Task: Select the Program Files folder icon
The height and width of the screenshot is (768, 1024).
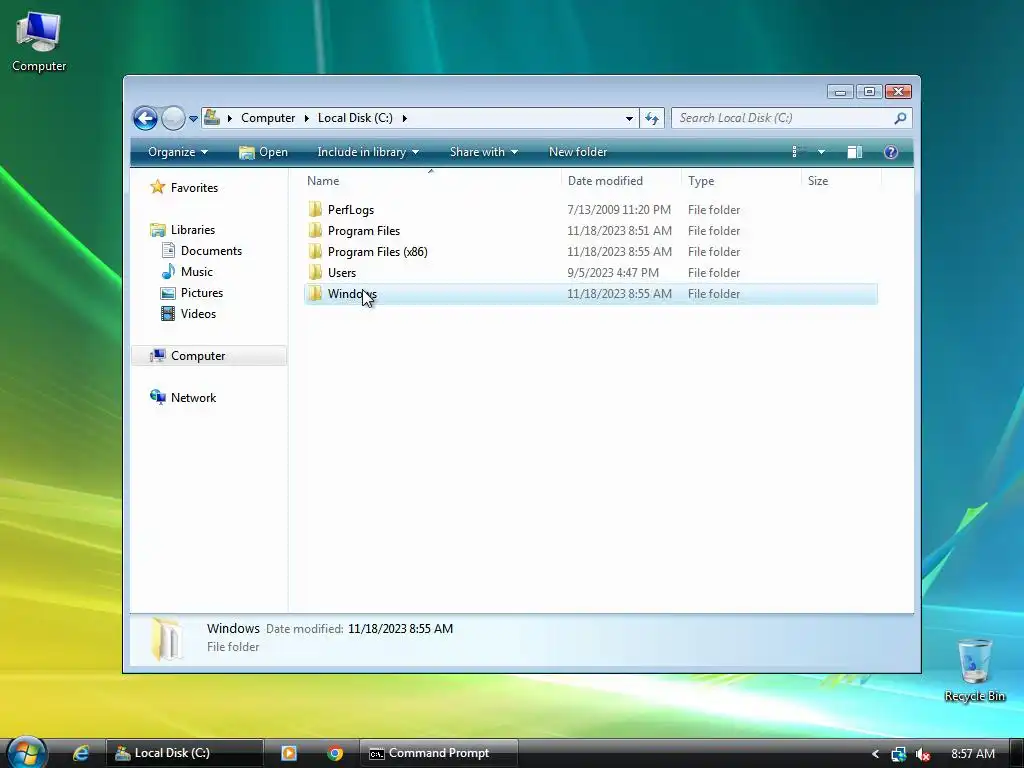Action: pyautogui.click(x=315, y=231)
